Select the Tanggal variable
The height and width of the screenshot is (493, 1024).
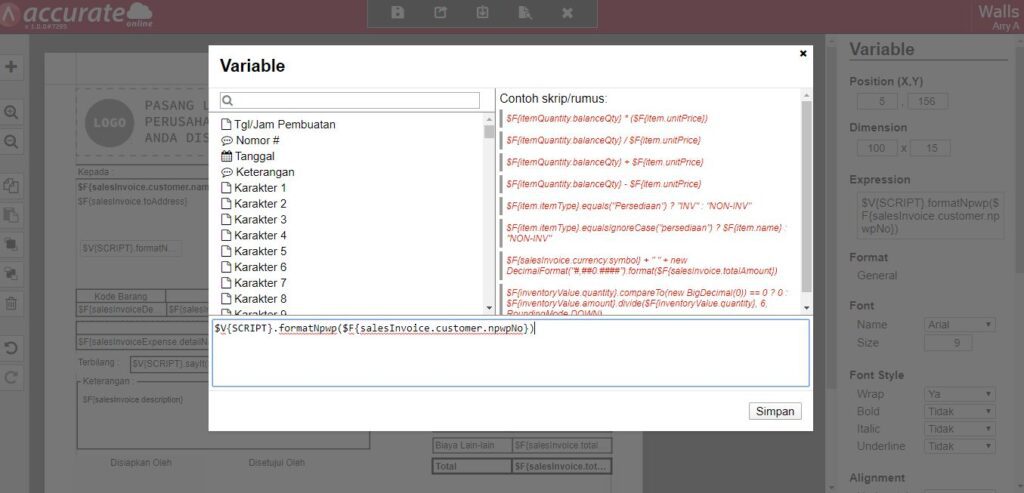tap(255, 156)
